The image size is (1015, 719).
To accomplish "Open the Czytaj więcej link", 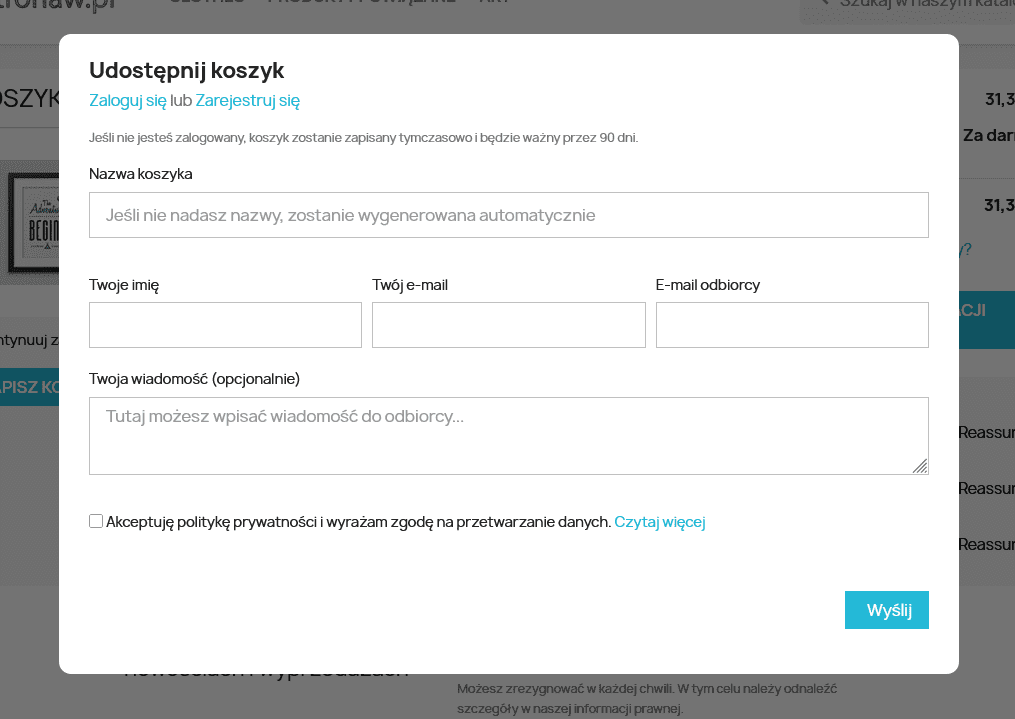I will click(659, 522).
